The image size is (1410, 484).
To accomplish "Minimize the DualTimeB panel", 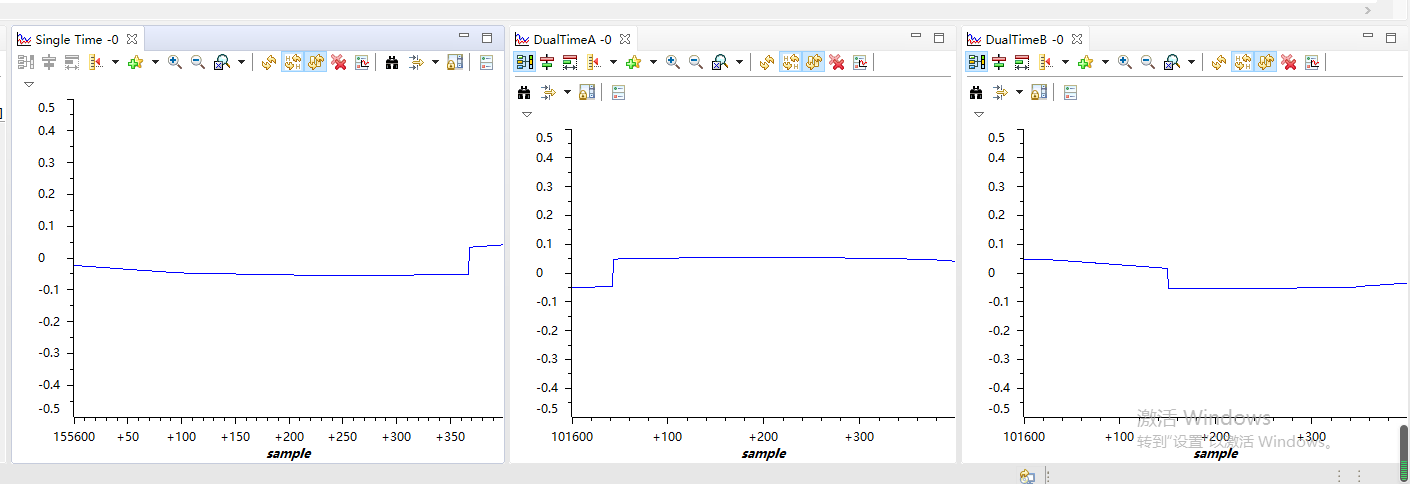I will (1368, 36).
